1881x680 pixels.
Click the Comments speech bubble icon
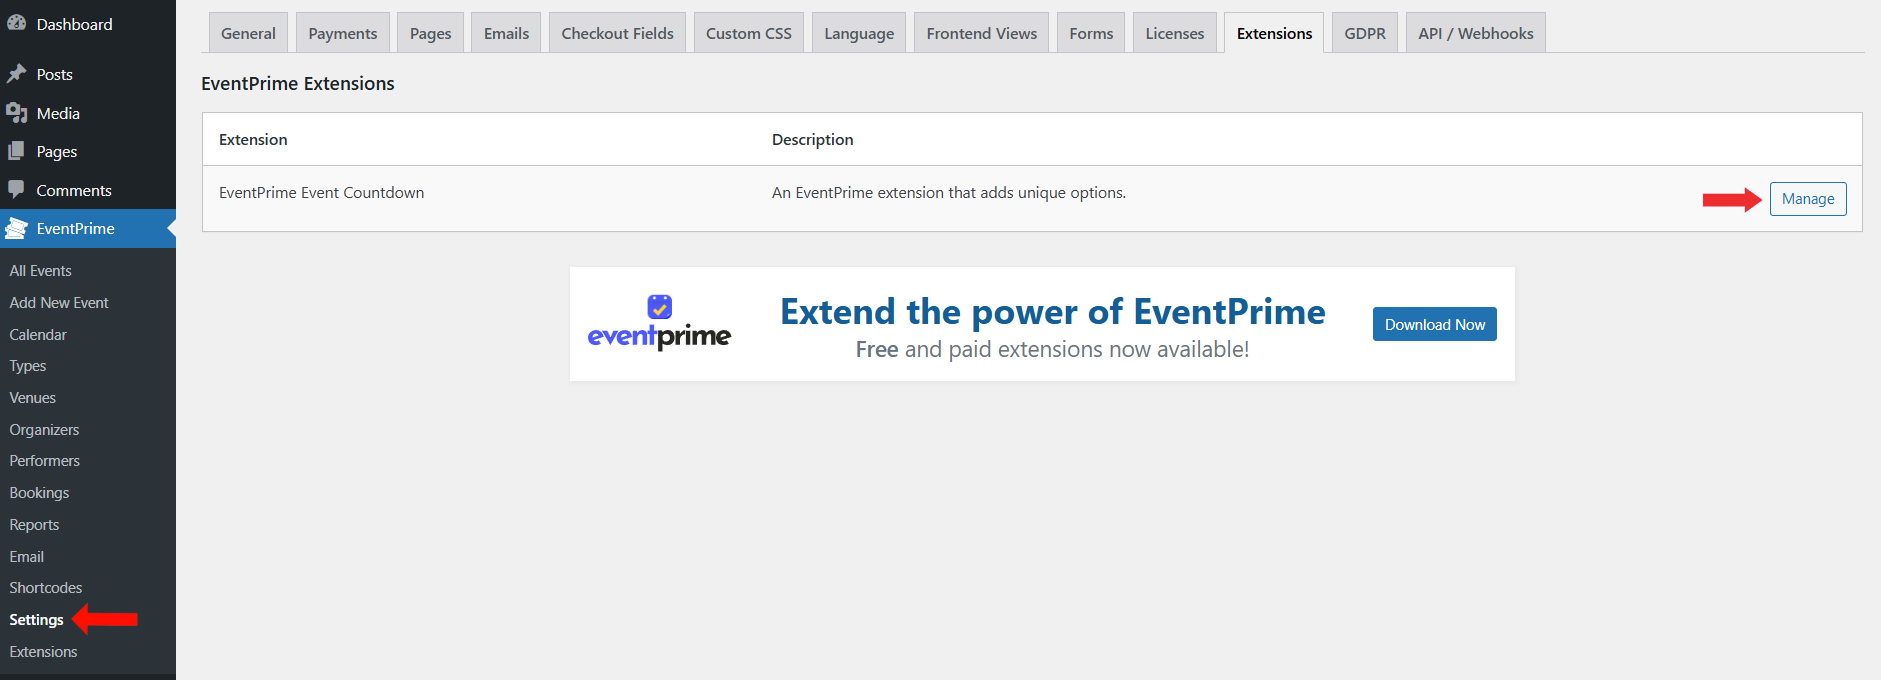point(16,190)
